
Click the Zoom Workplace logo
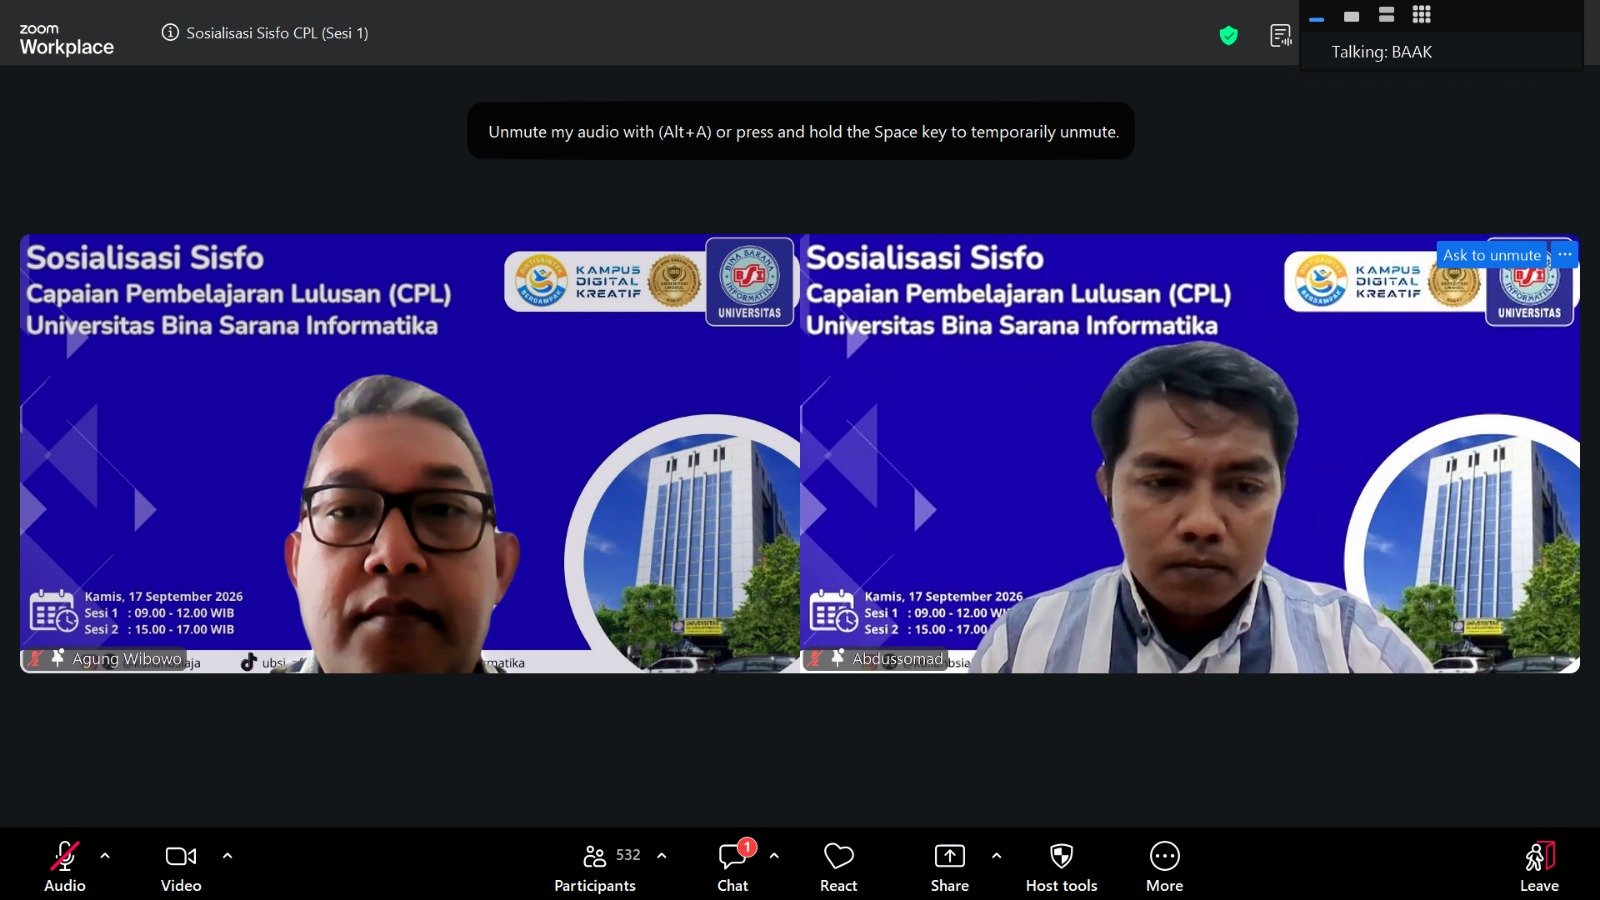point(66,40)
